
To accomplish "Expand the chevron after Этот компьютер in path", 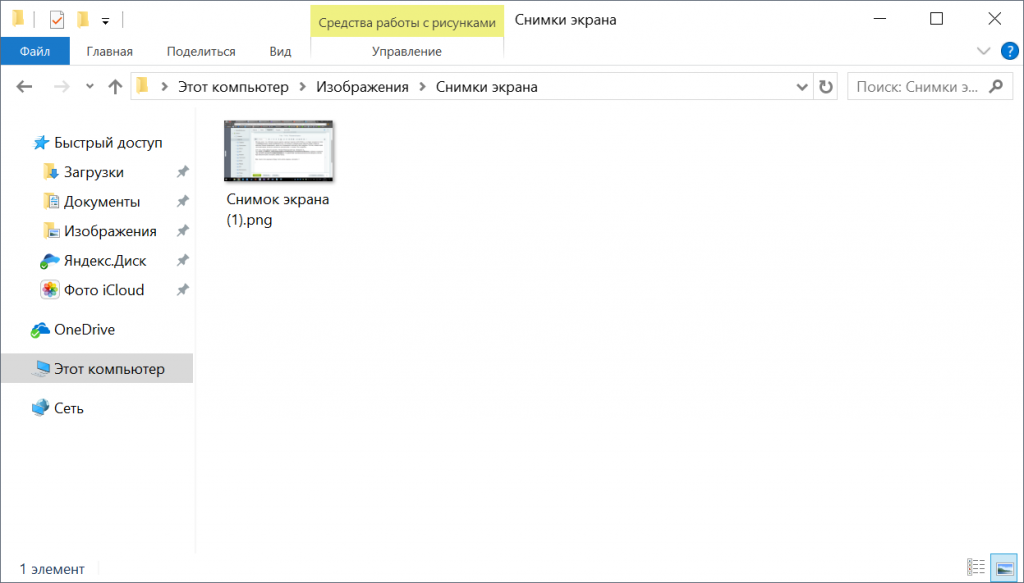I will click(x=303, y=87).
